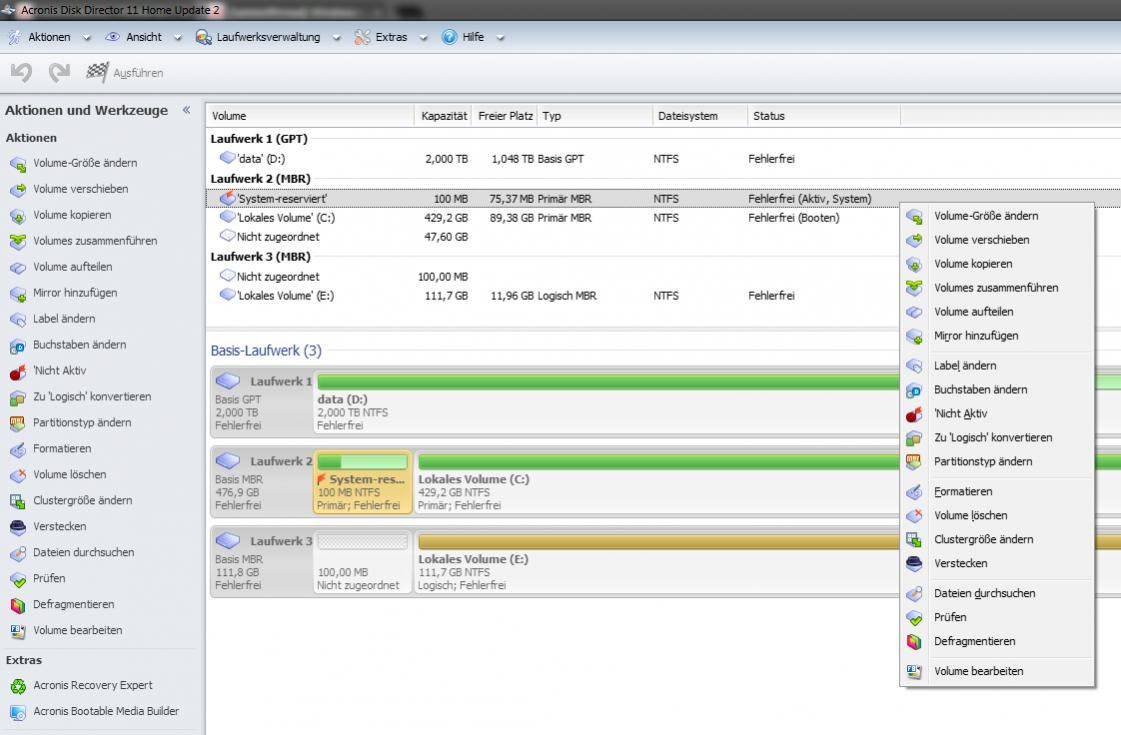
Task: Expand dropdown arrow next to Ansicht
Action: point(177,38)
